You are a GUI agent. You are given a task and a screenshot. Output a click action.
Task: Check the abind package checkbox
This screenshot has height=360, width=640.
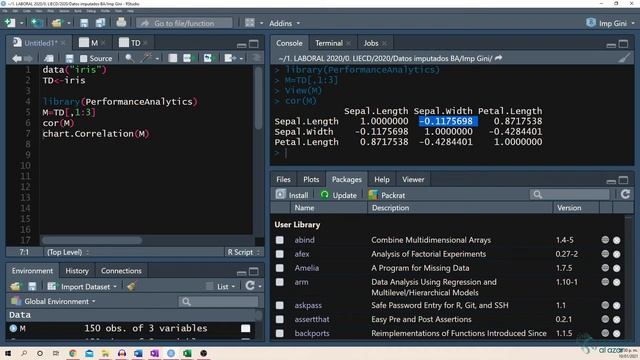coord(280,240)
